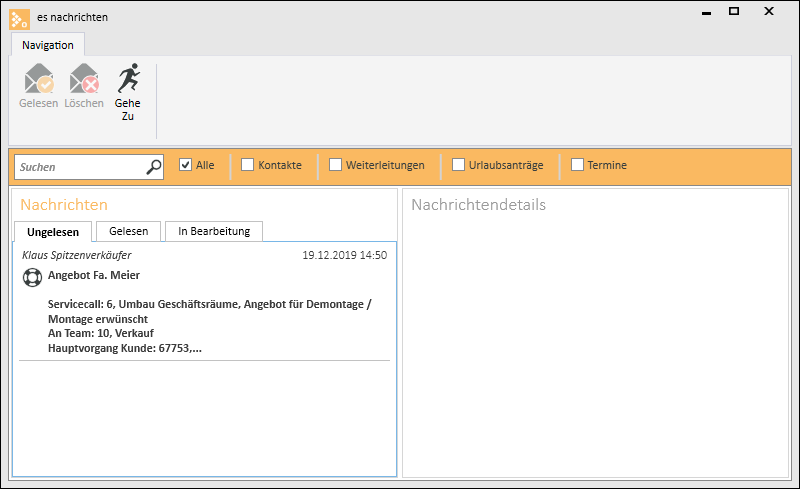Delete message using Löschen envelope icon
The image size is (800, 489).
[84, 79]
